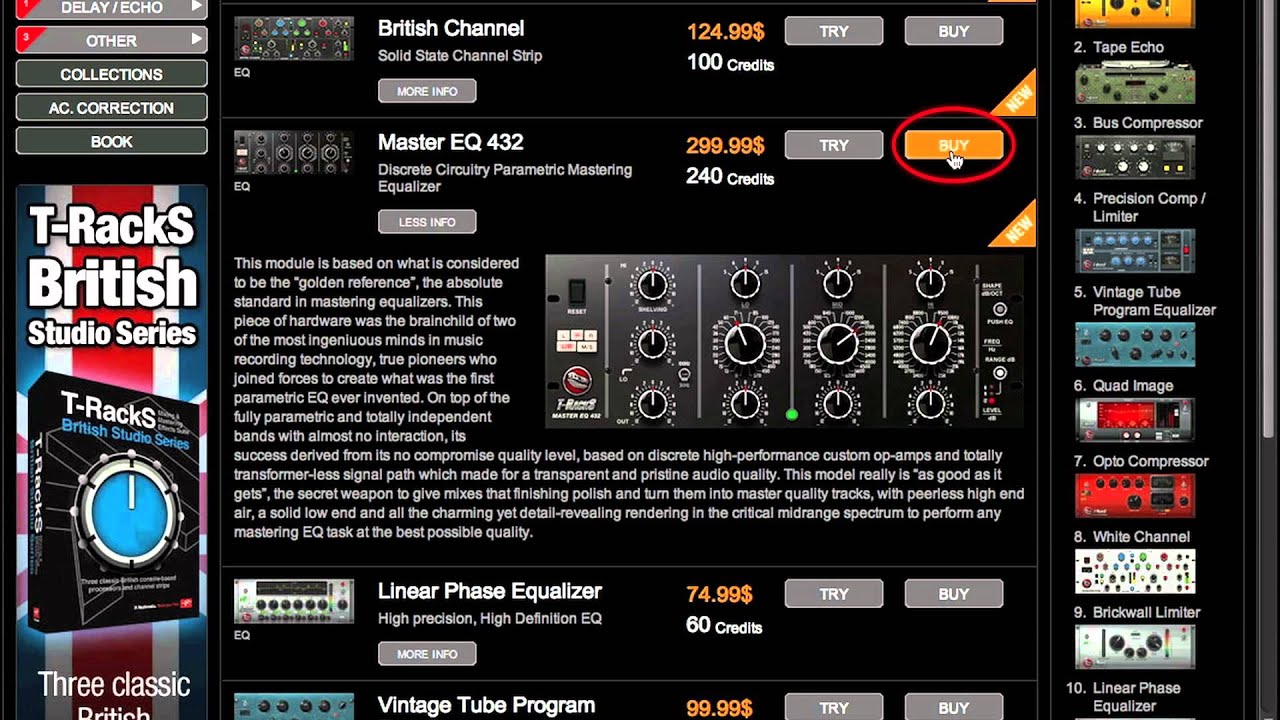Open the DELAY / ECHO category
Viewport: 1280px width, 720px height.
click(x=111, y=8)
